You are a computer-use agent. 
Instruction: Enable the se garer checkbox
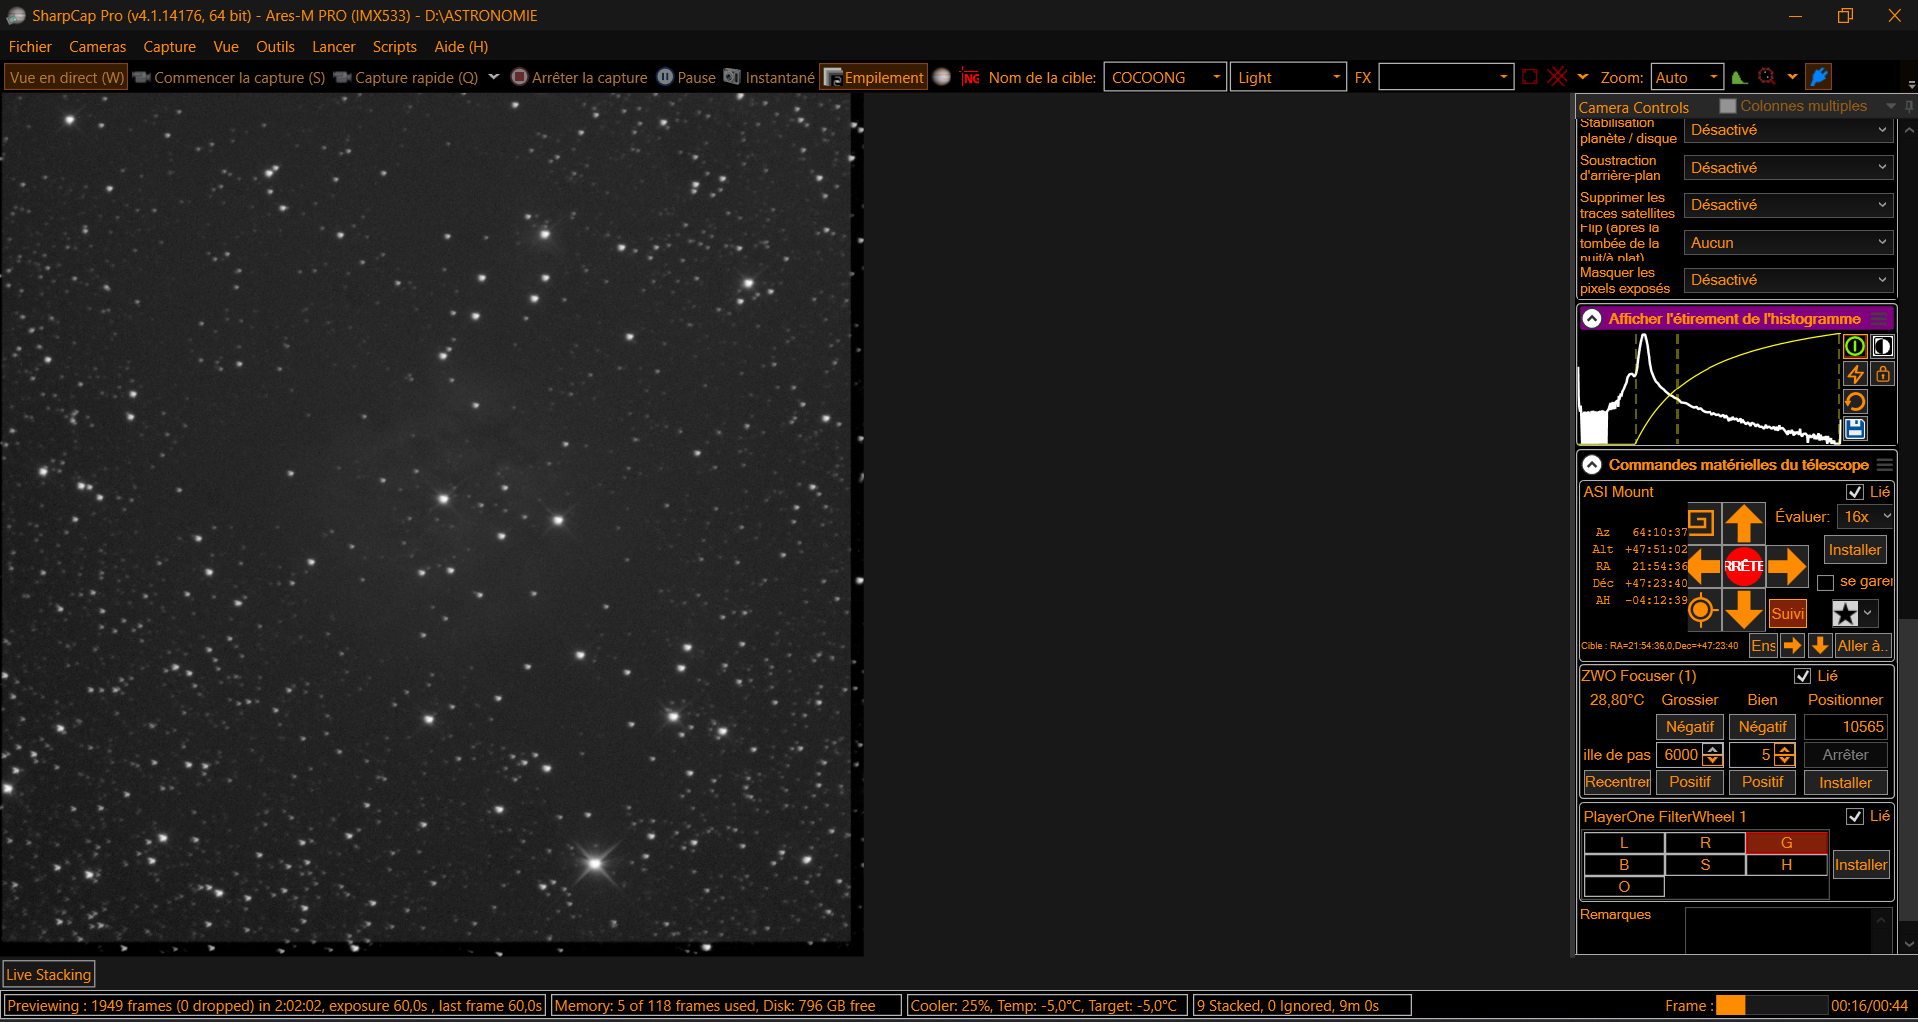click(x=1826, y=582)
